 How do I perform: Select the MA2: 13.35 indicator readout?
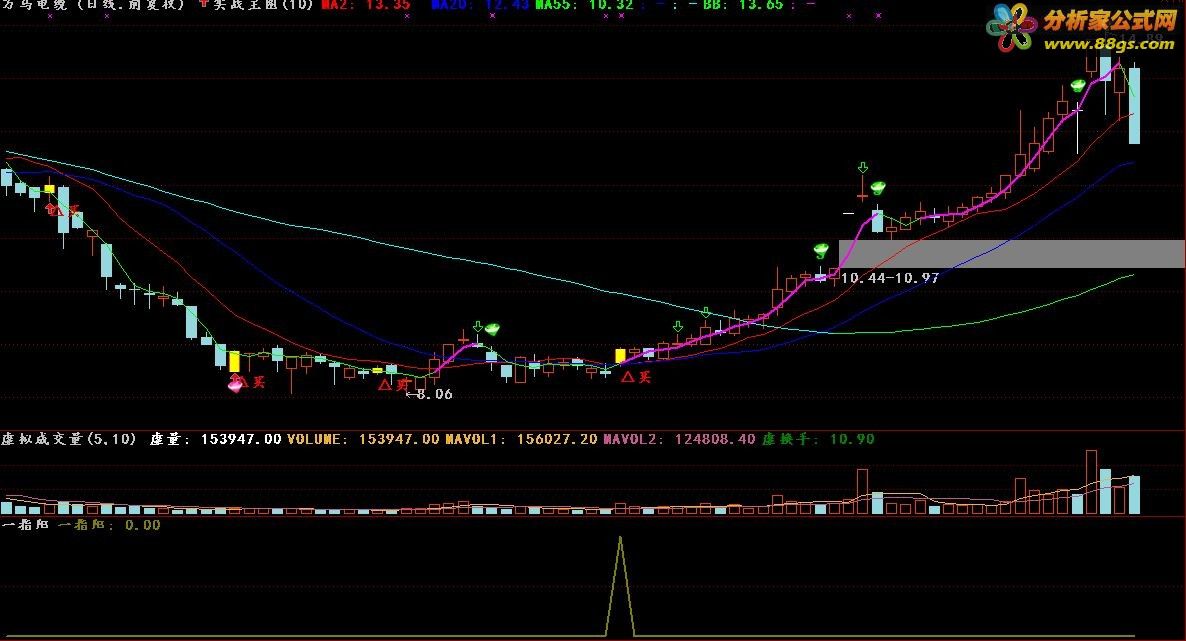click(366, 5)
